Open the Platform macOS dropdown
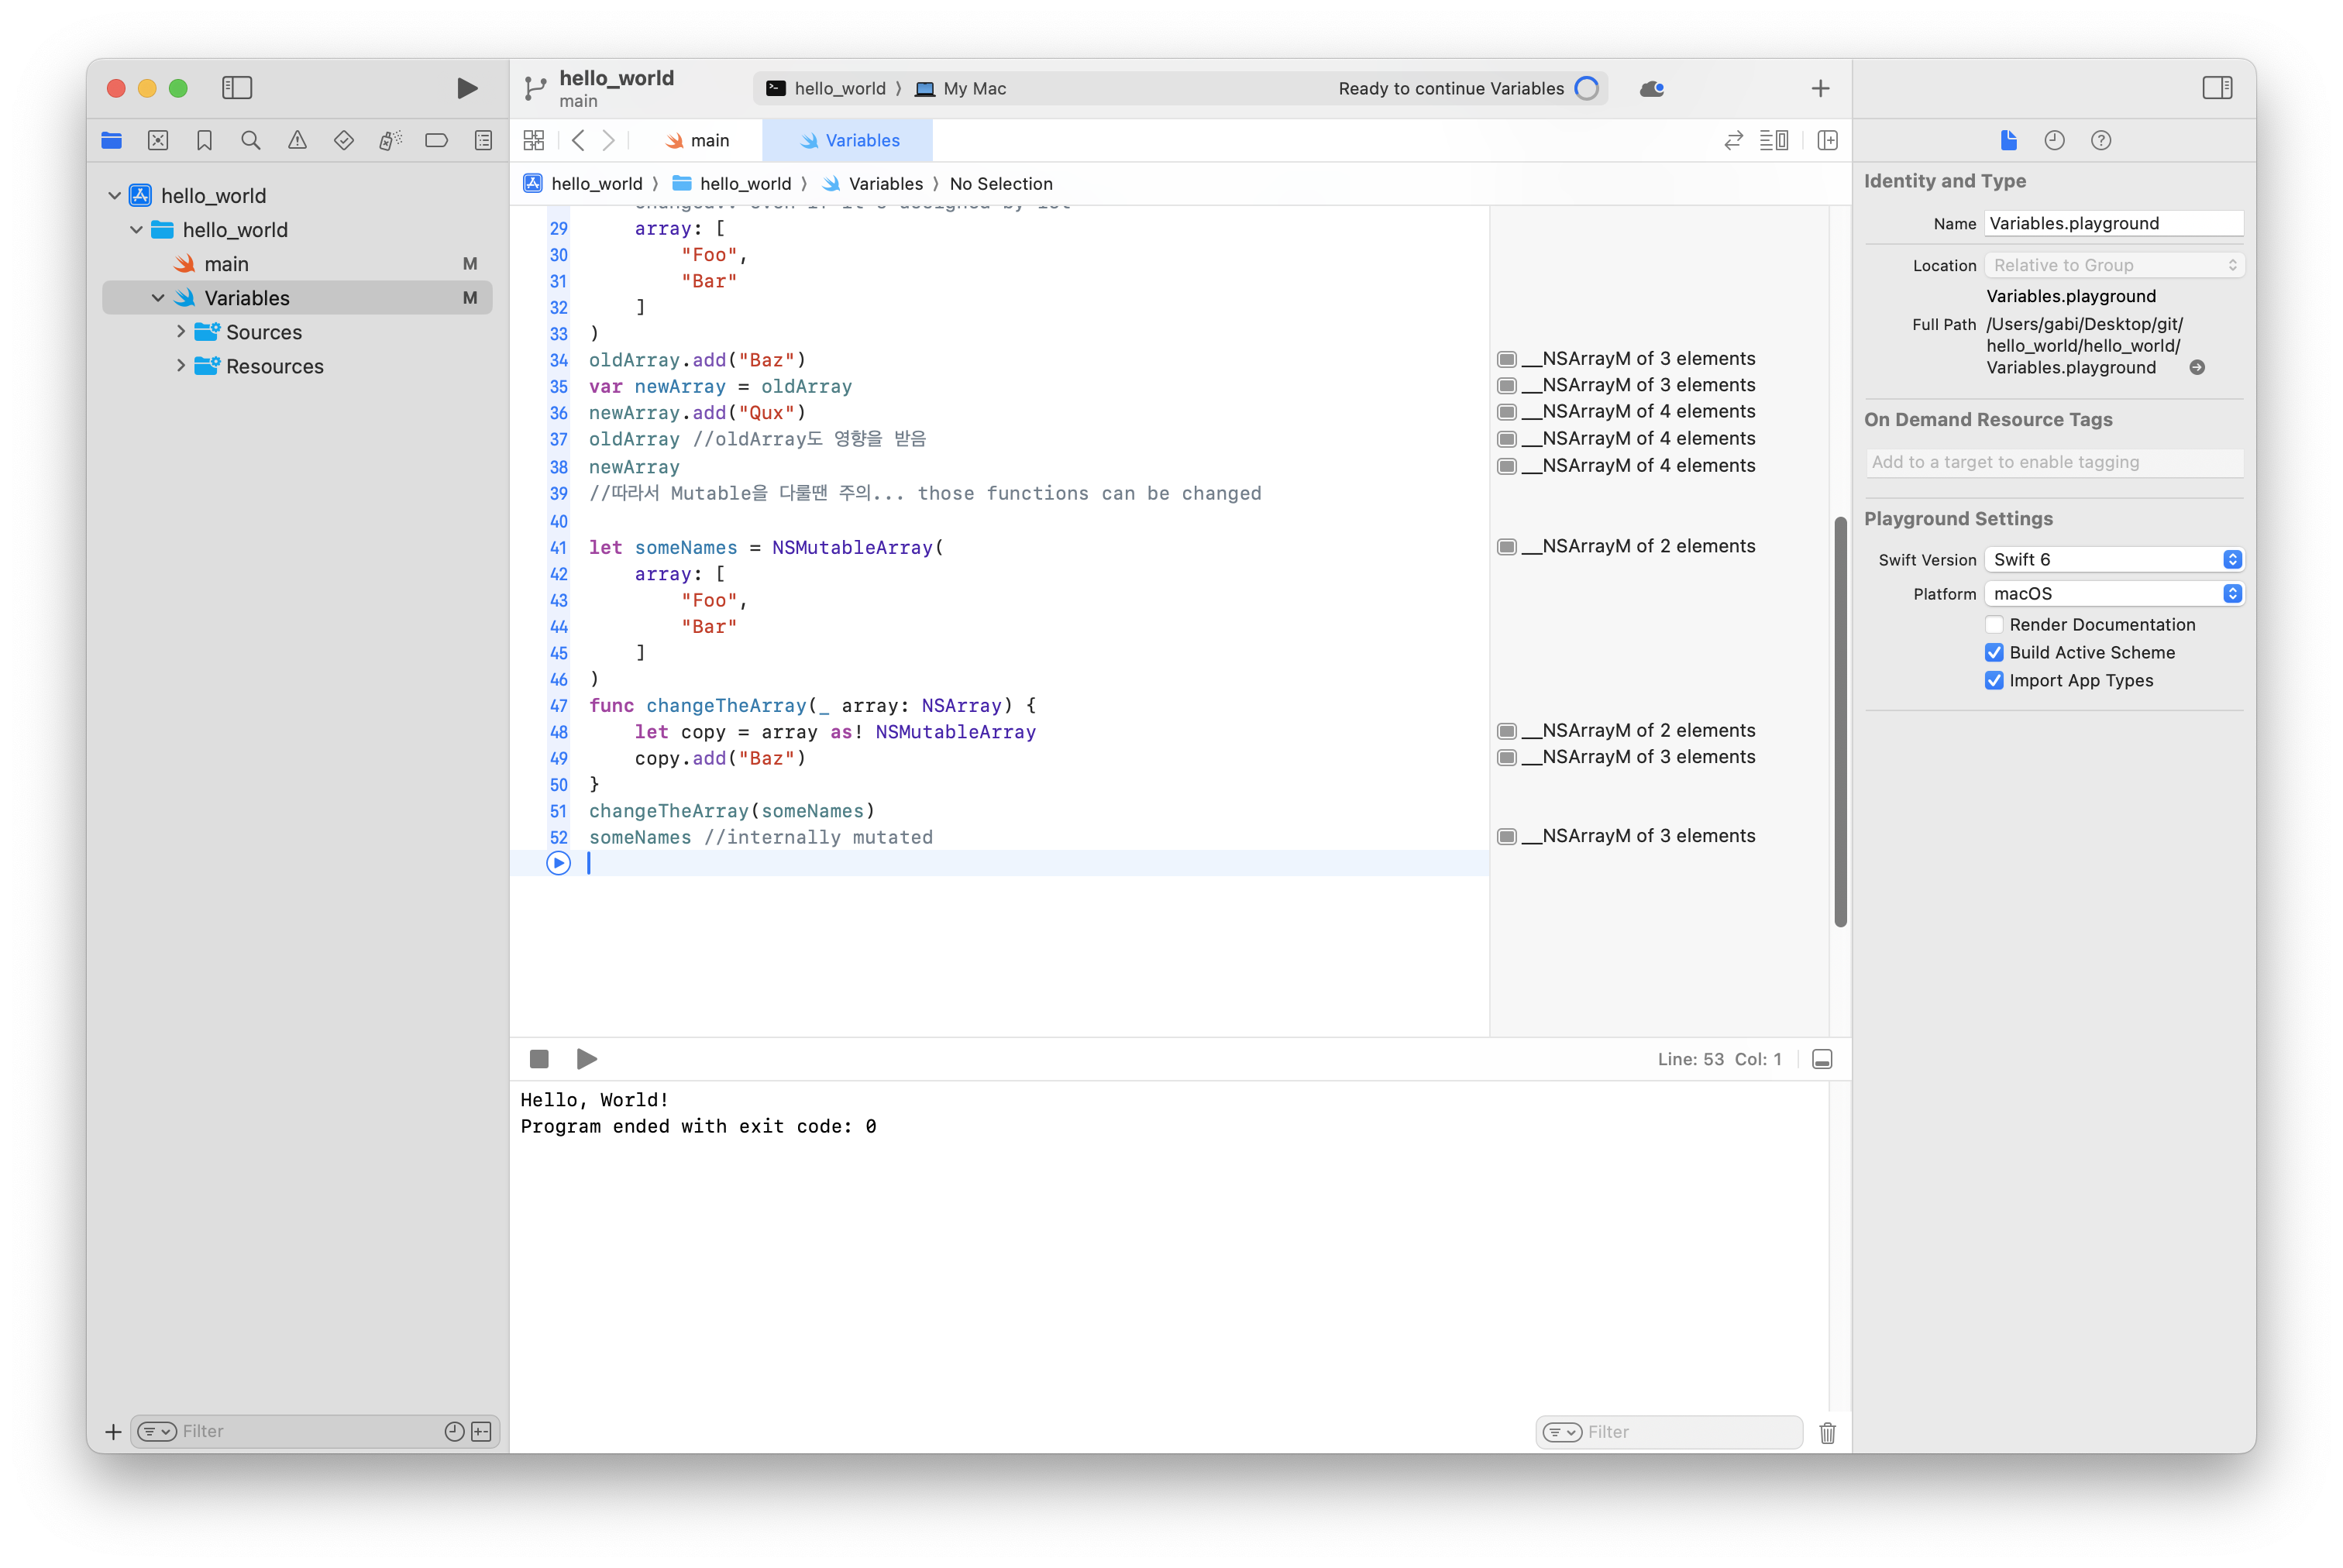 tap(2114, 594)
